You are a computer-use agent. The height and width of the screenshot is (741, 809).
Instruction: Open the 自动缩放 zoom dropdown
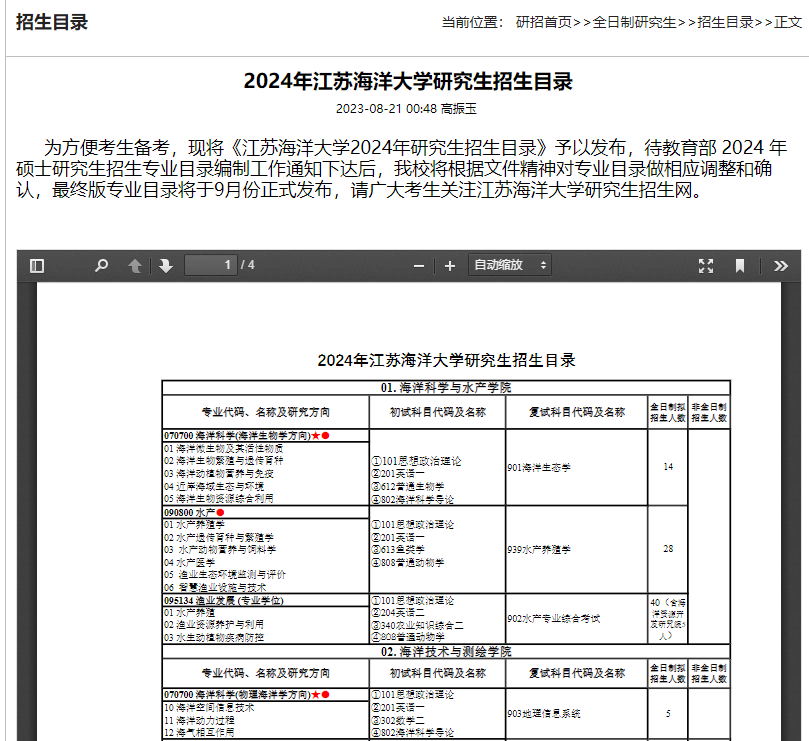(x=510, y=265)
